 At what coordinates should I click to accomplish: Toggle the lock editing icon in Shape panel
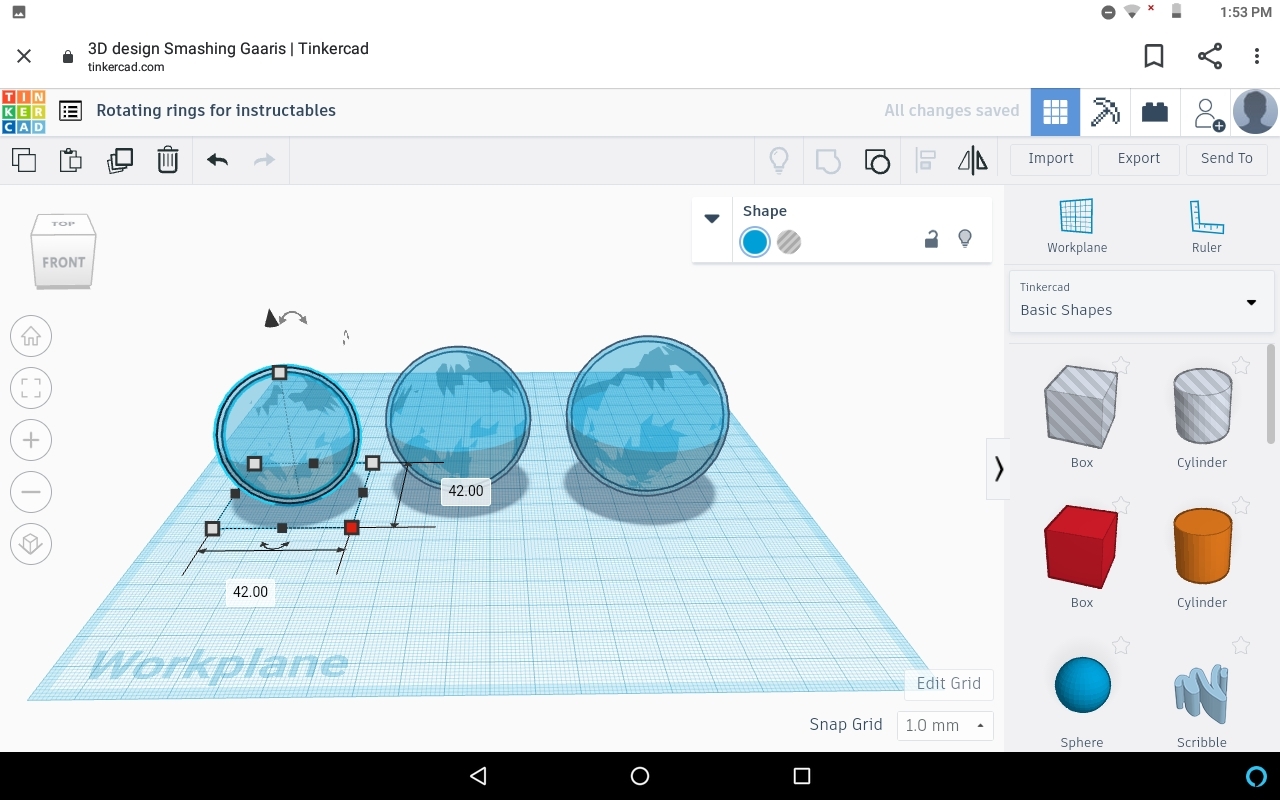(931, 239)
